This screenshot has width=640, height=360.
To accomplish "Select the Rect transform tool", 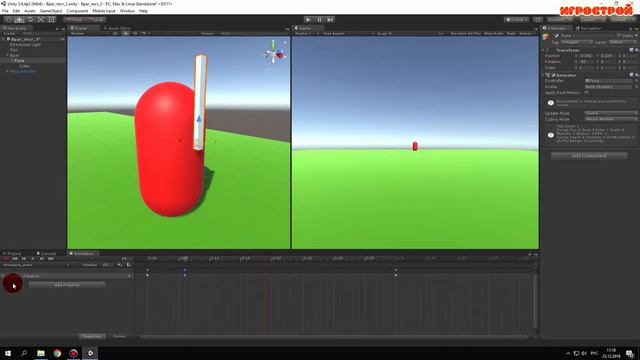I will tap(51, 20).
